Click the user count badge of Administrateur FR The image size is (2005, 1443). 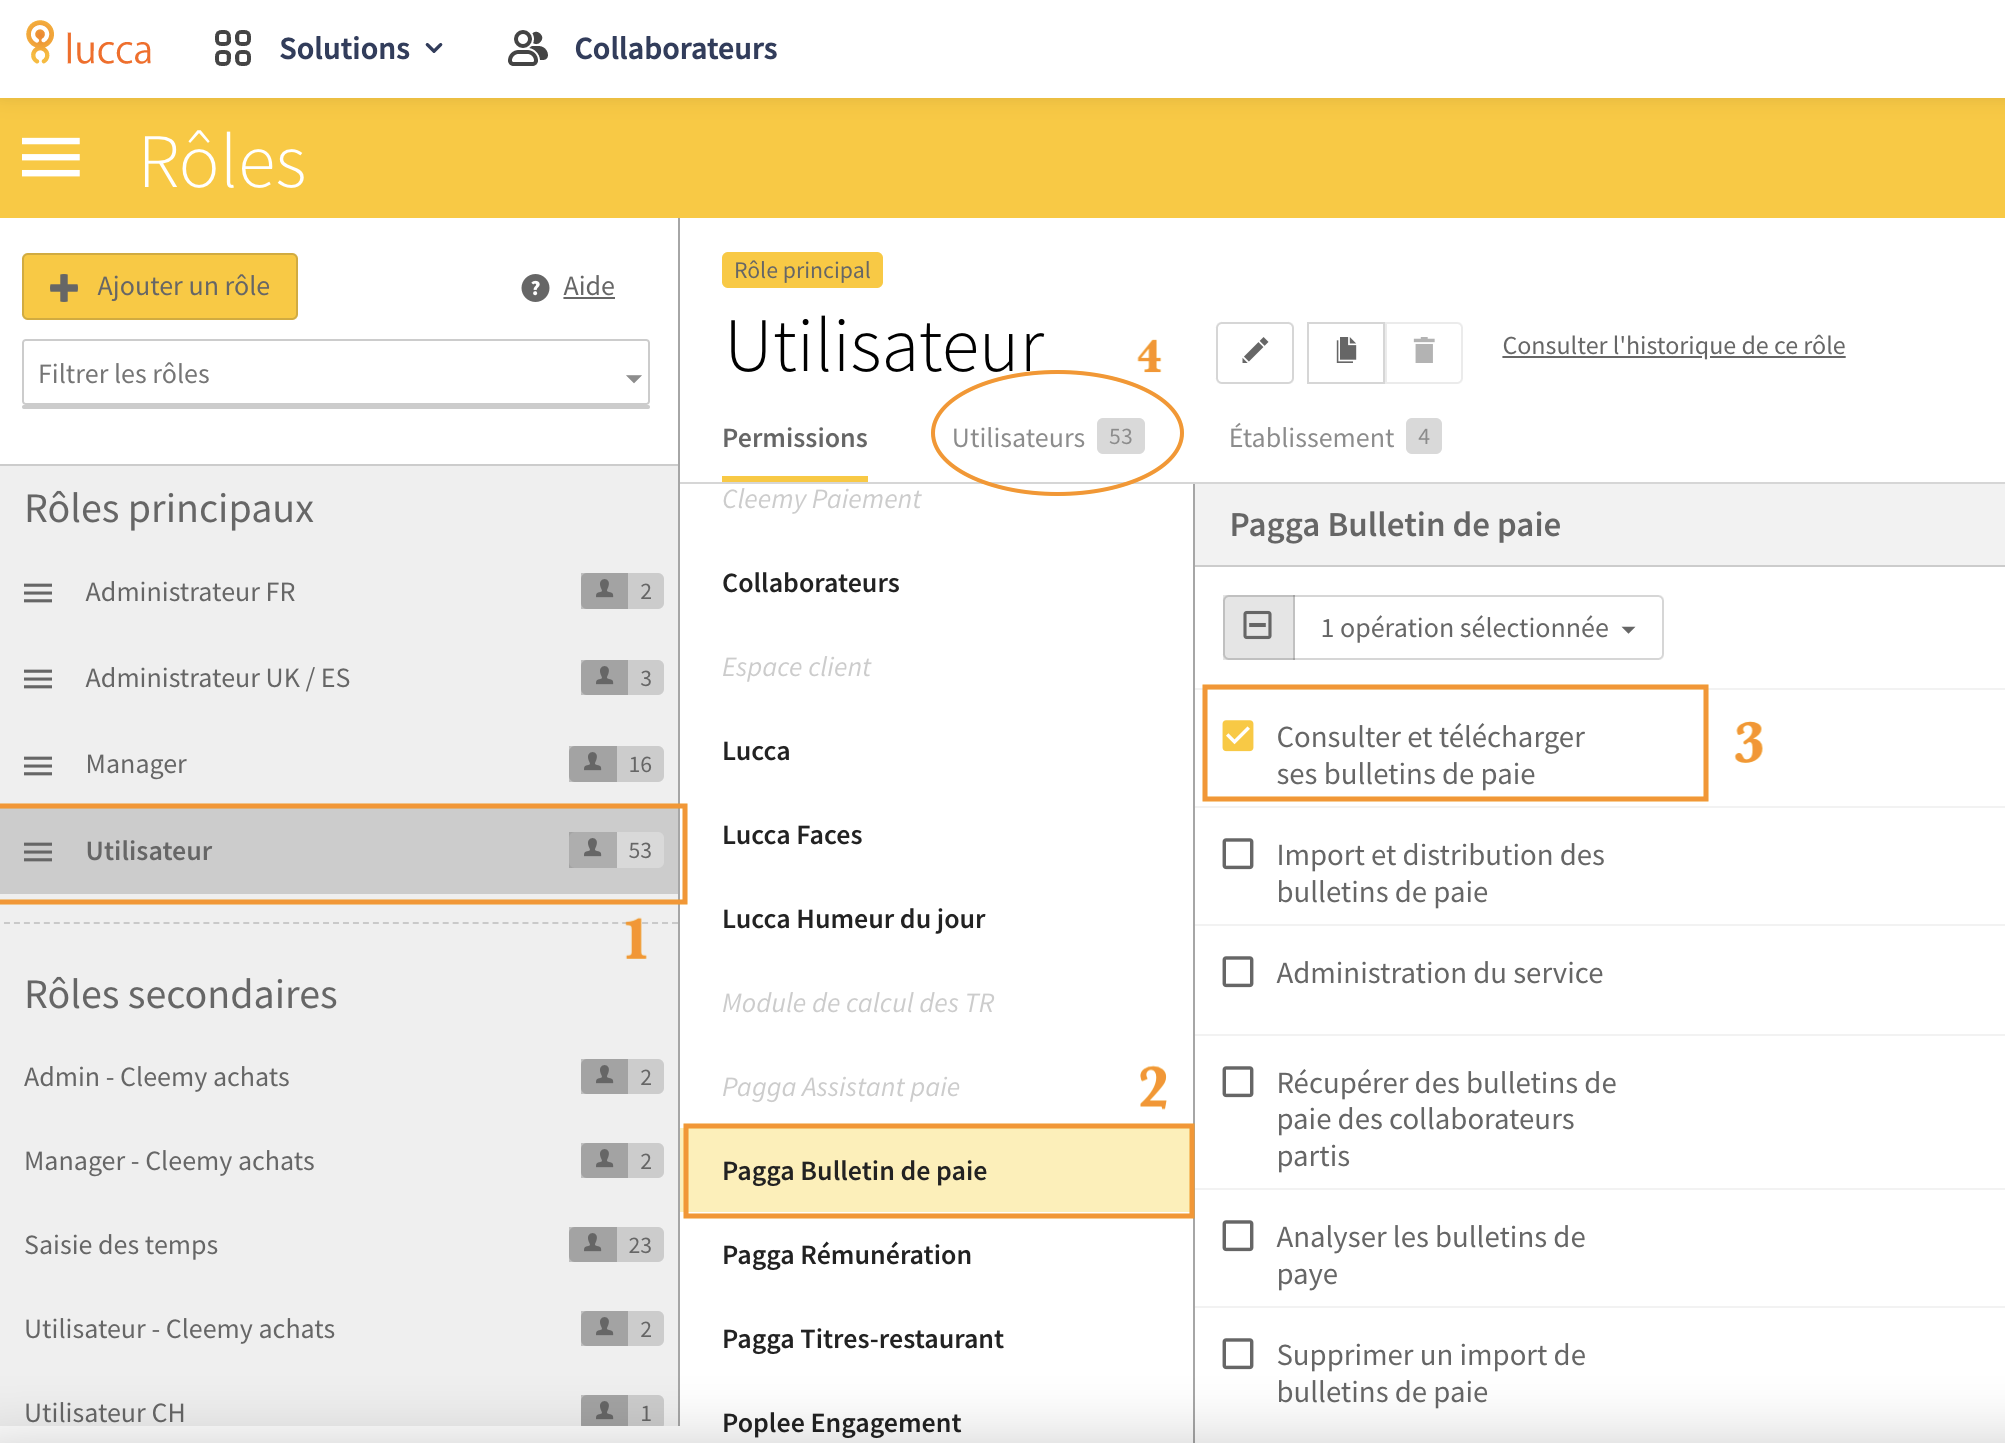[622, 591]
